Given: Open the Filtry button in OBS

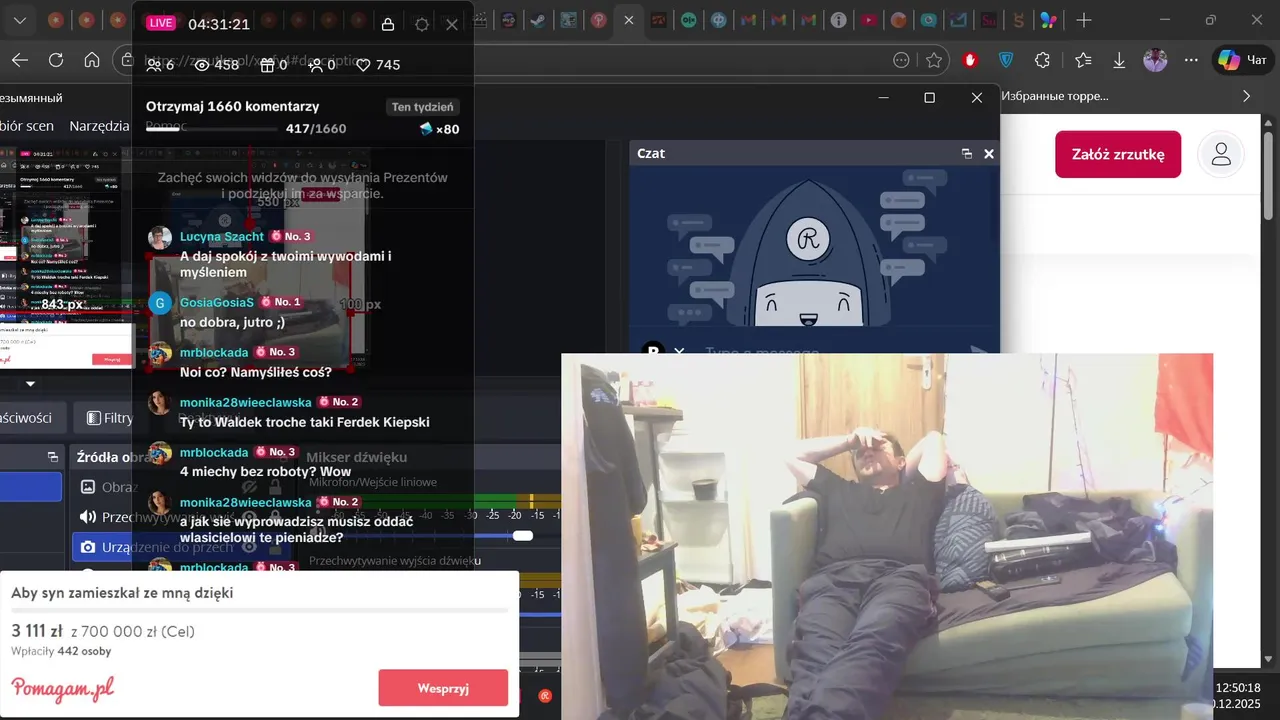Looking at the screenshot, I should [108, 418].
